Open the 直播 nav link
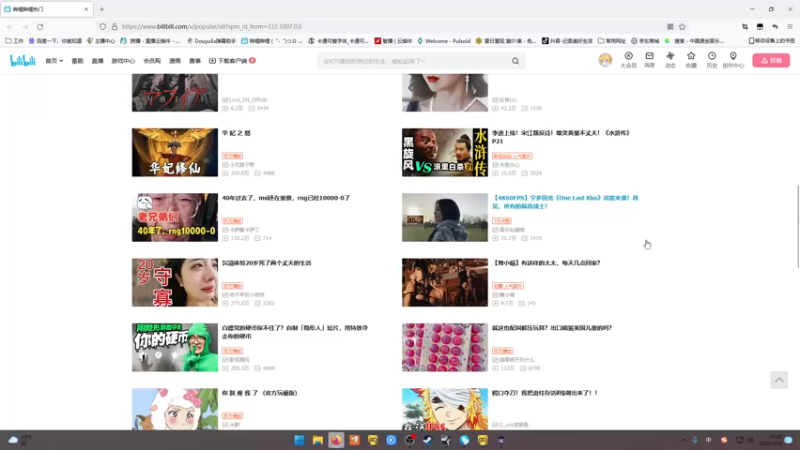The image size is (800, 450). click(97, 61)
